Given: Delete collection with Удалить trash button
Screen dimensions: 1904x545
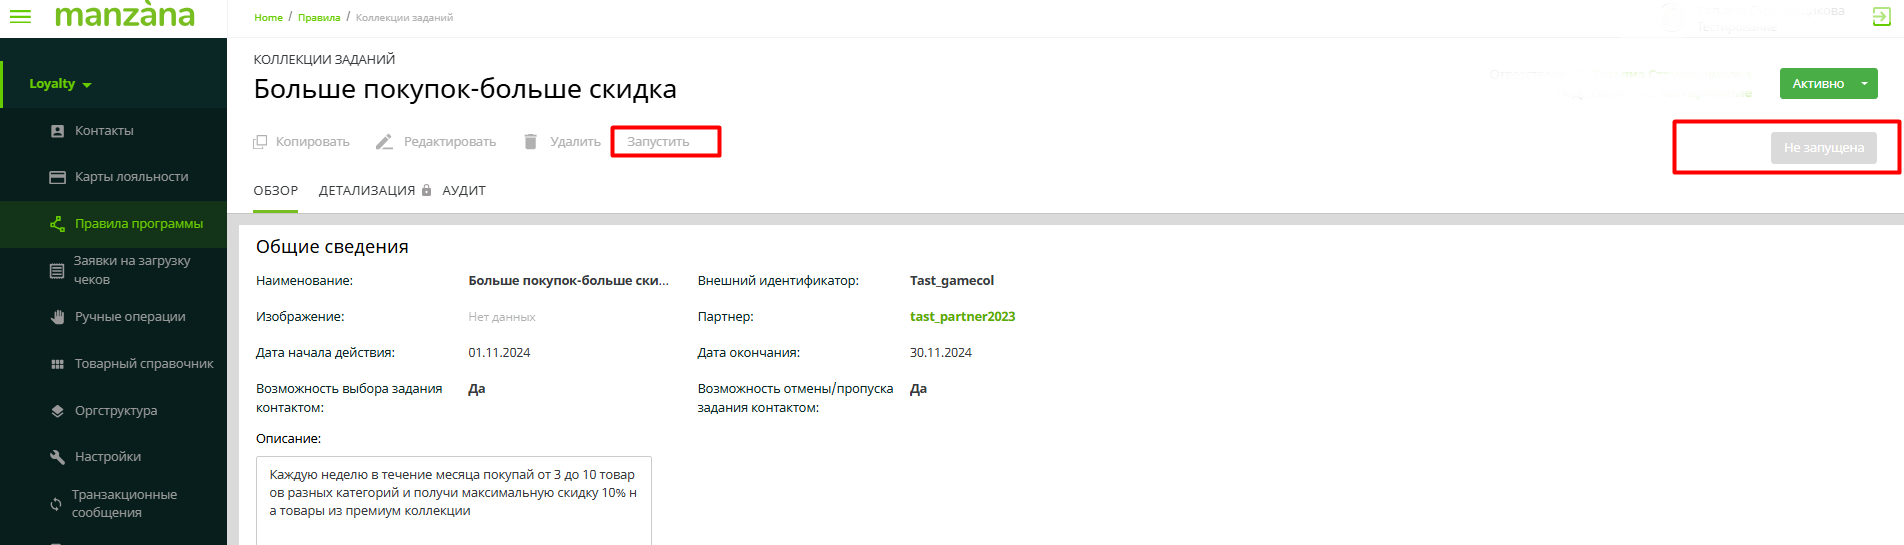Looking at the screenshot, I should 562,142.
